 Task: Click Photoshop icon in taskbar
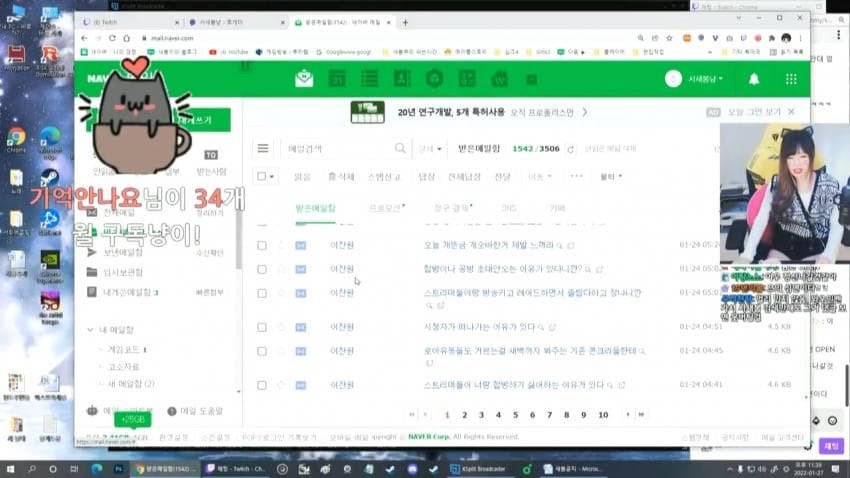pos(119,469)
